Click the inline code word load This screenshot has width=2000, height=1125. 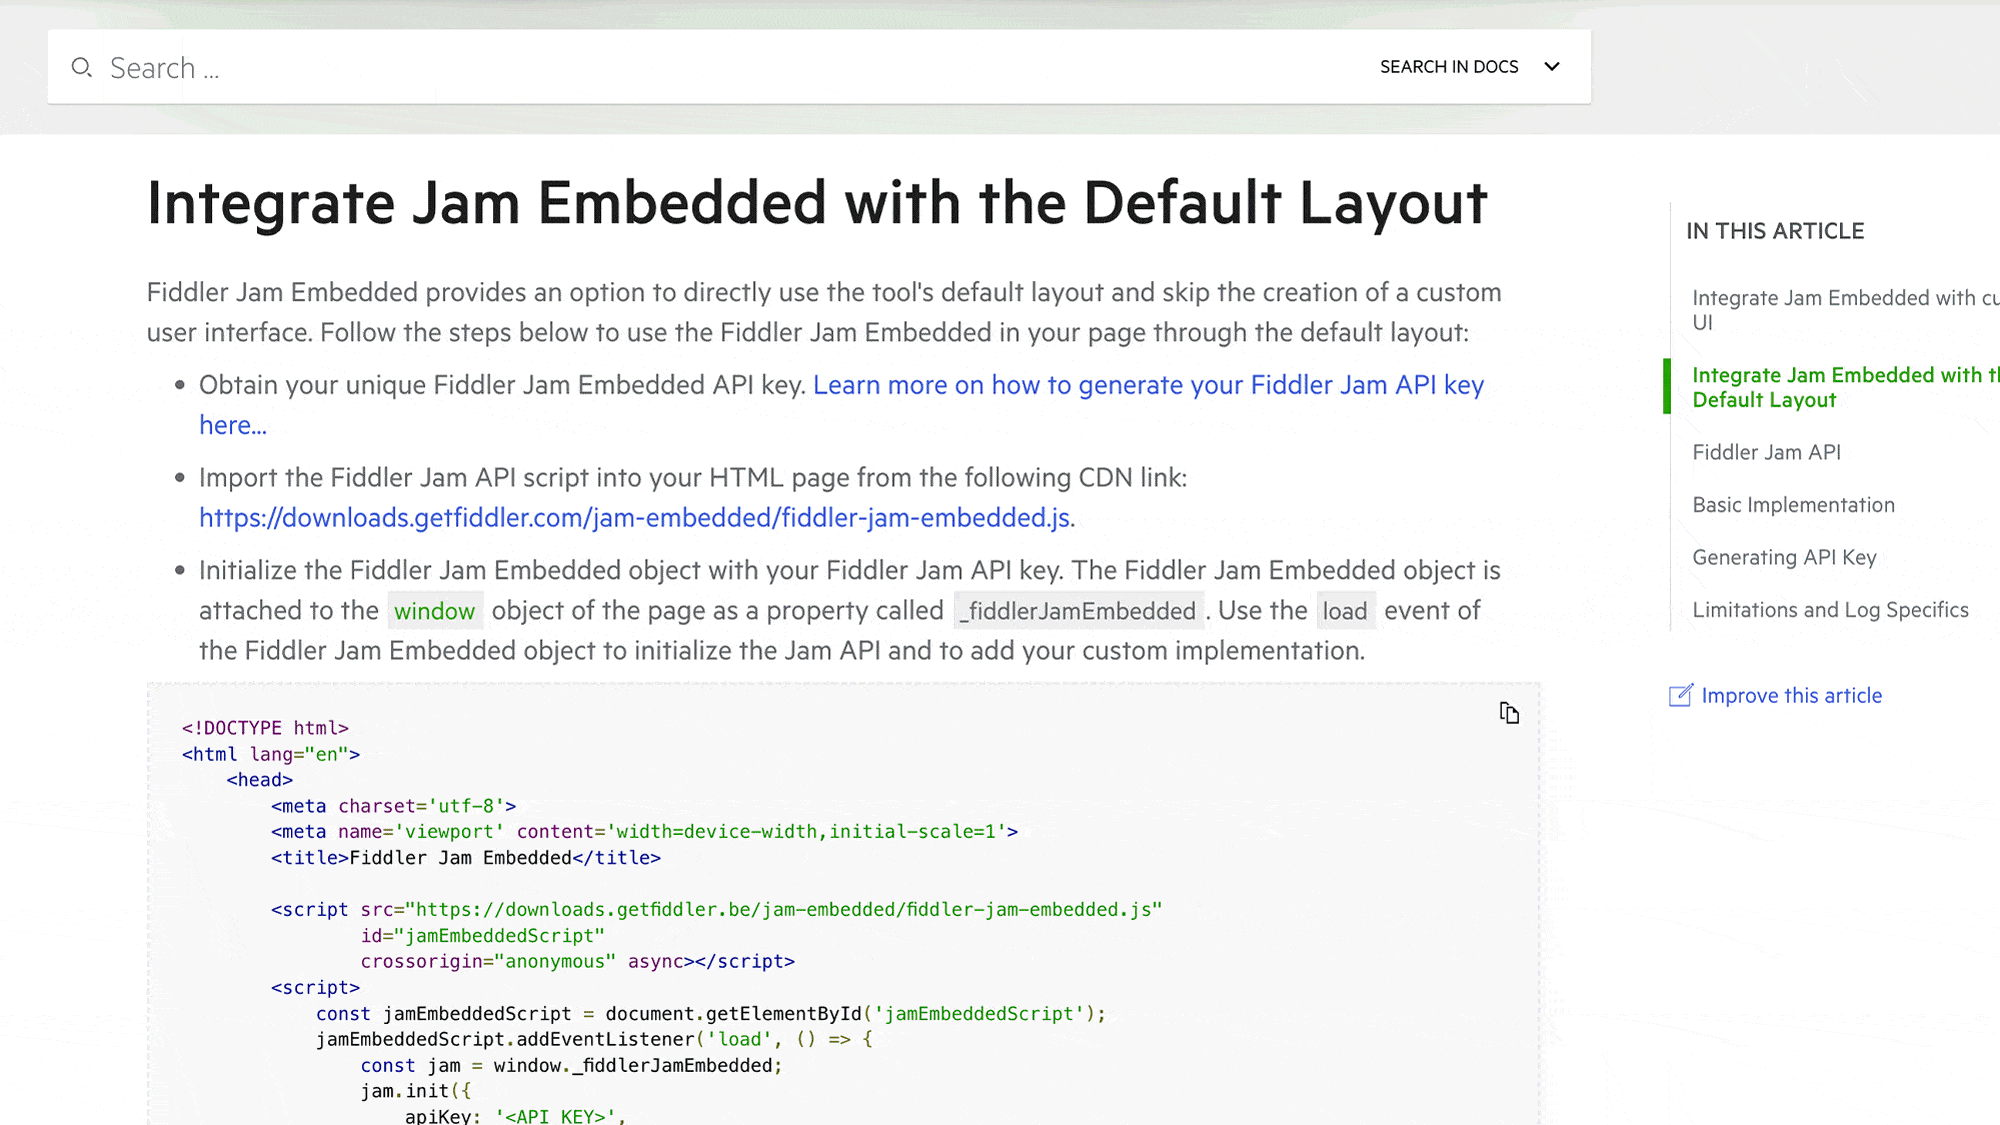(1345, 611)
